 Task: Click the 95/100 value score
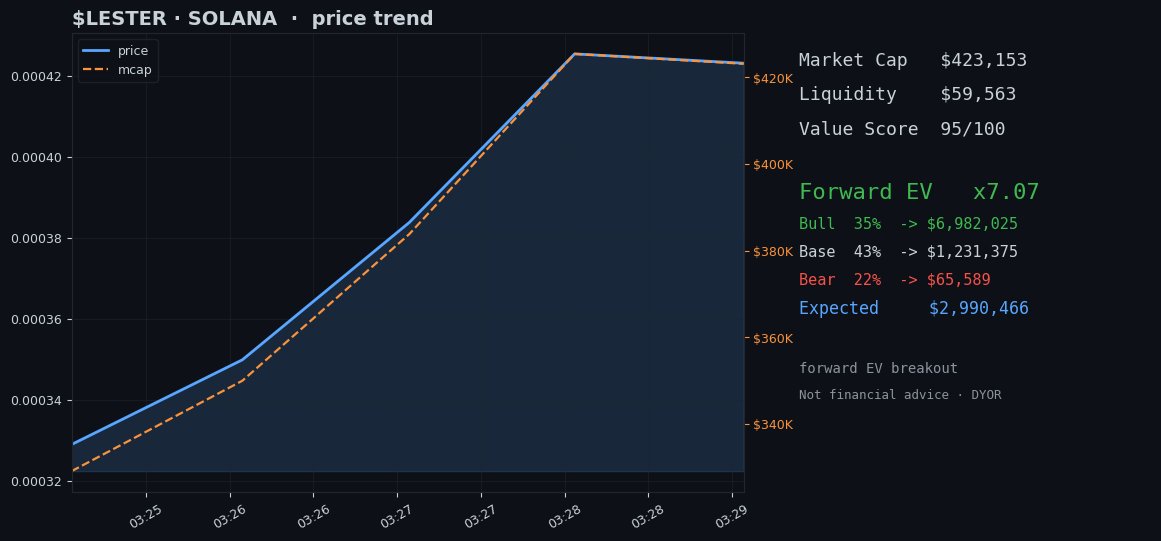(973, 129)
